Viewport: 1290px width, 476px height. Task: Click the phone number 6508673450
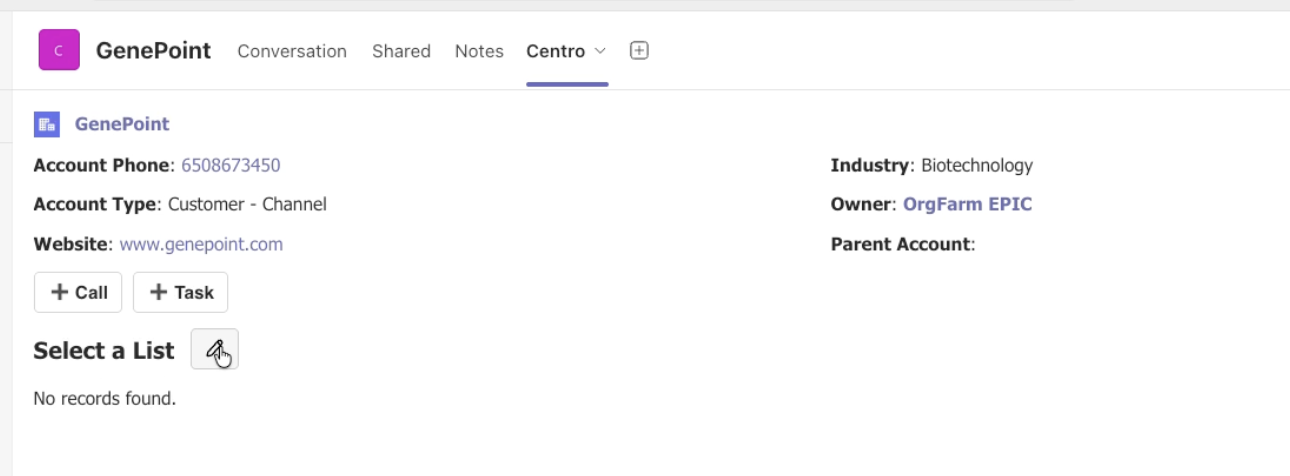pyautogui.click(x=231, y=165)
